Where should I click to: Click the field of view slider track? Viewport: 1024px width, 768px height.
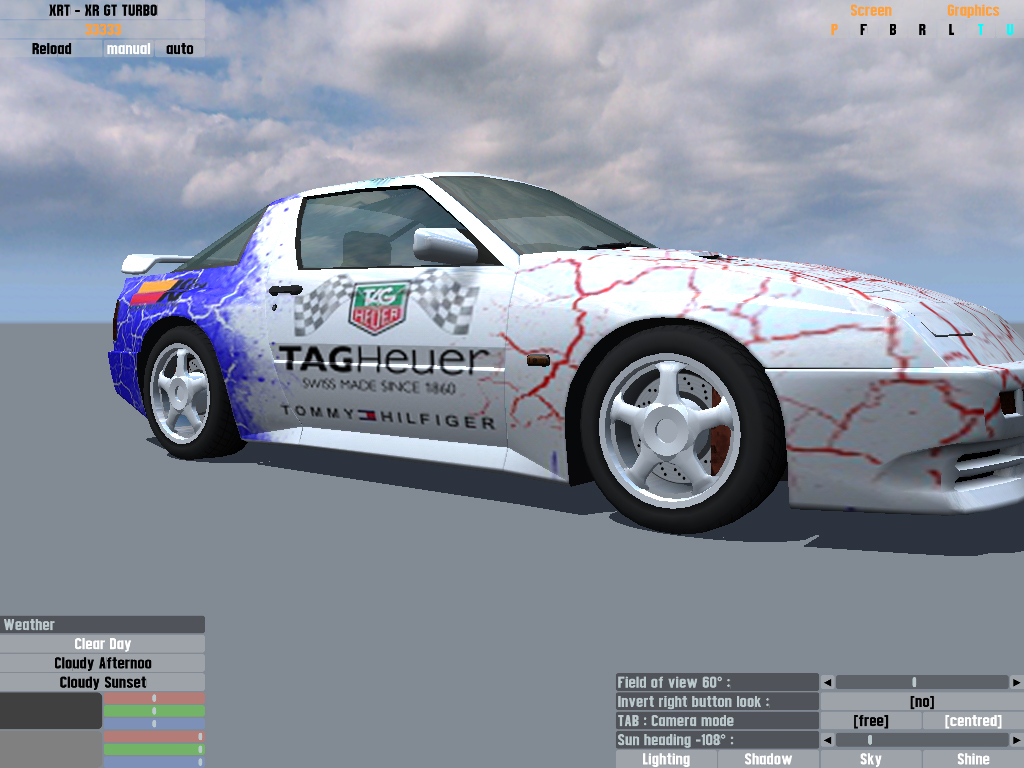[x=921, y=682]
